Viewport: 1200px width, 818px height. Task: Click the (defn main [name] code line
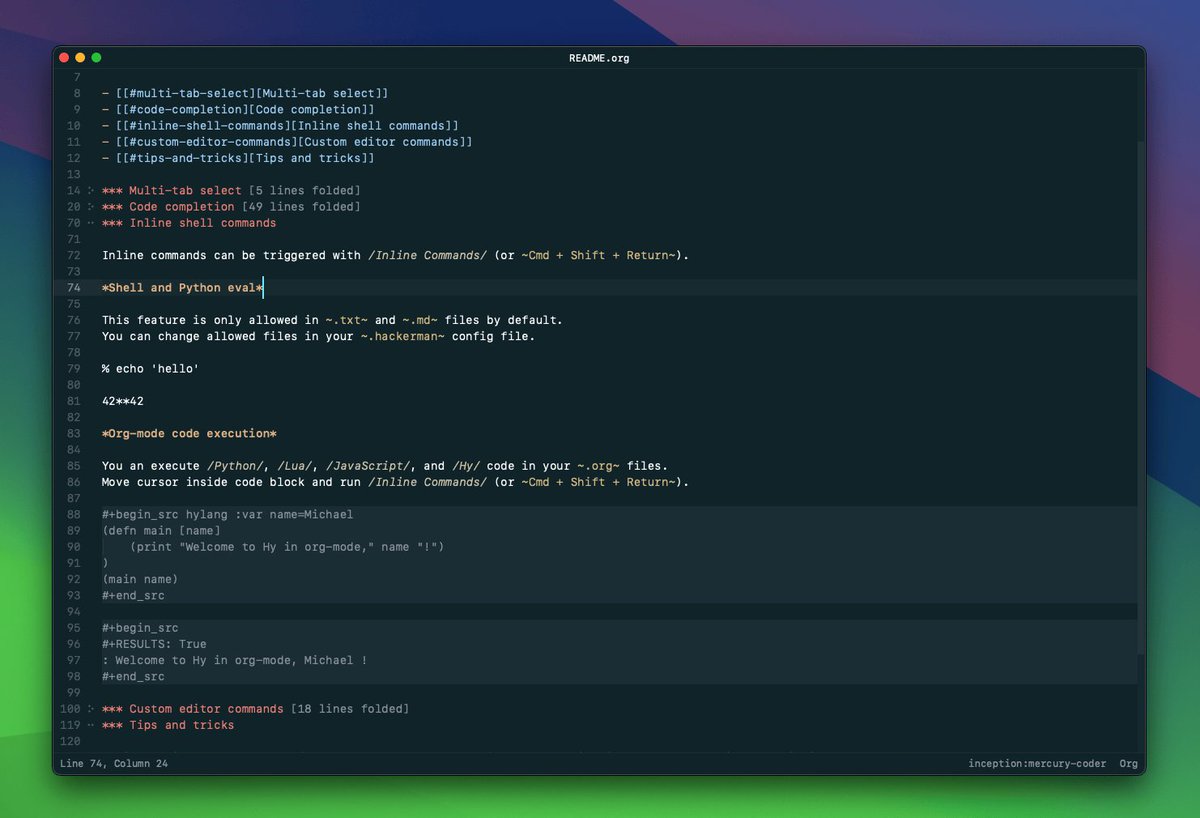pos(161,531)
